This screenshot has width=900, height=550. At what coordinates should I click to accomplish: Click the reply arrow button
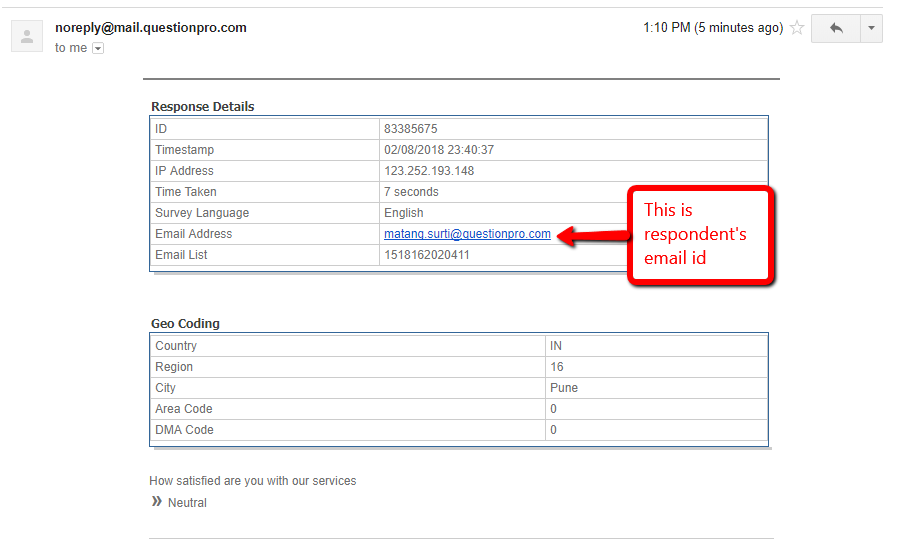(836, 28)
